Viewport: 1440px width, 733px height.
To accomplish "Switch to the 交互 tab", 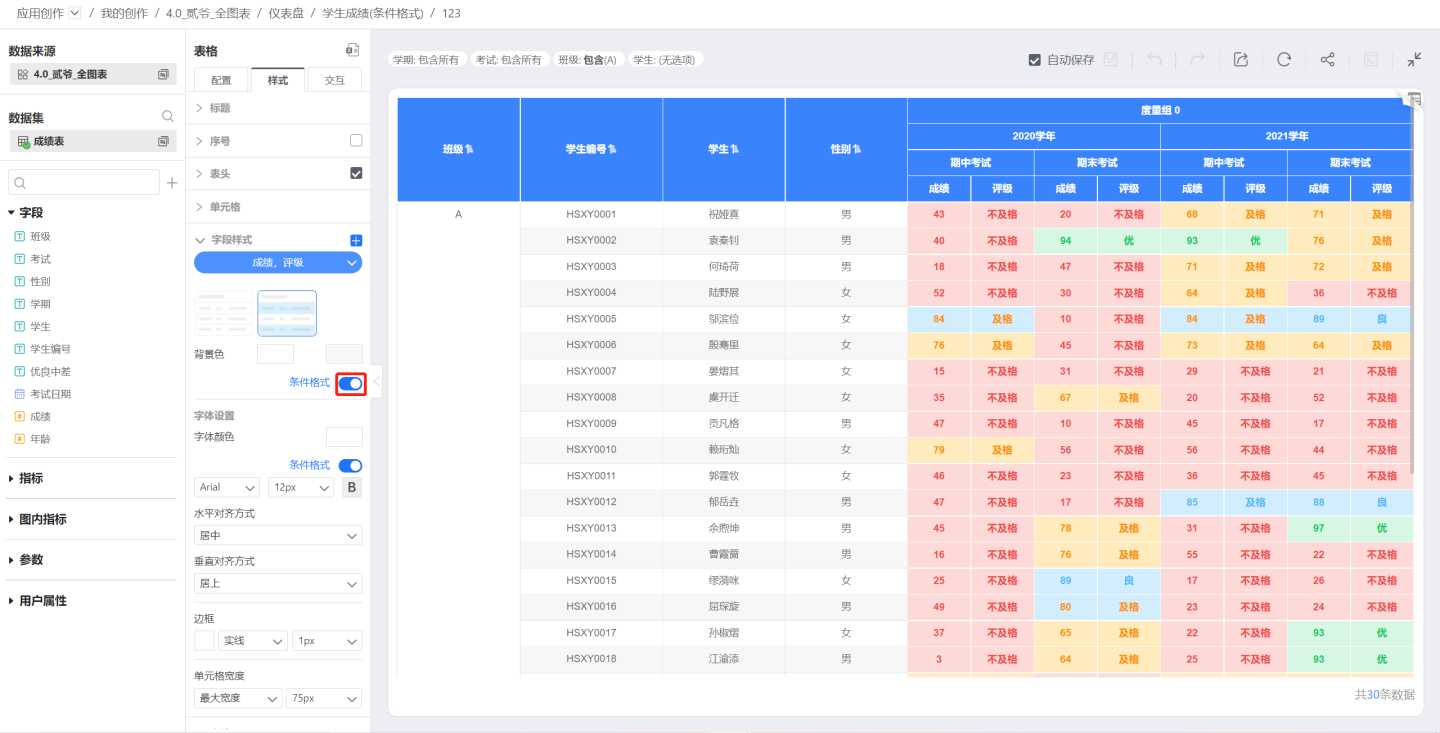I will 335,80.
